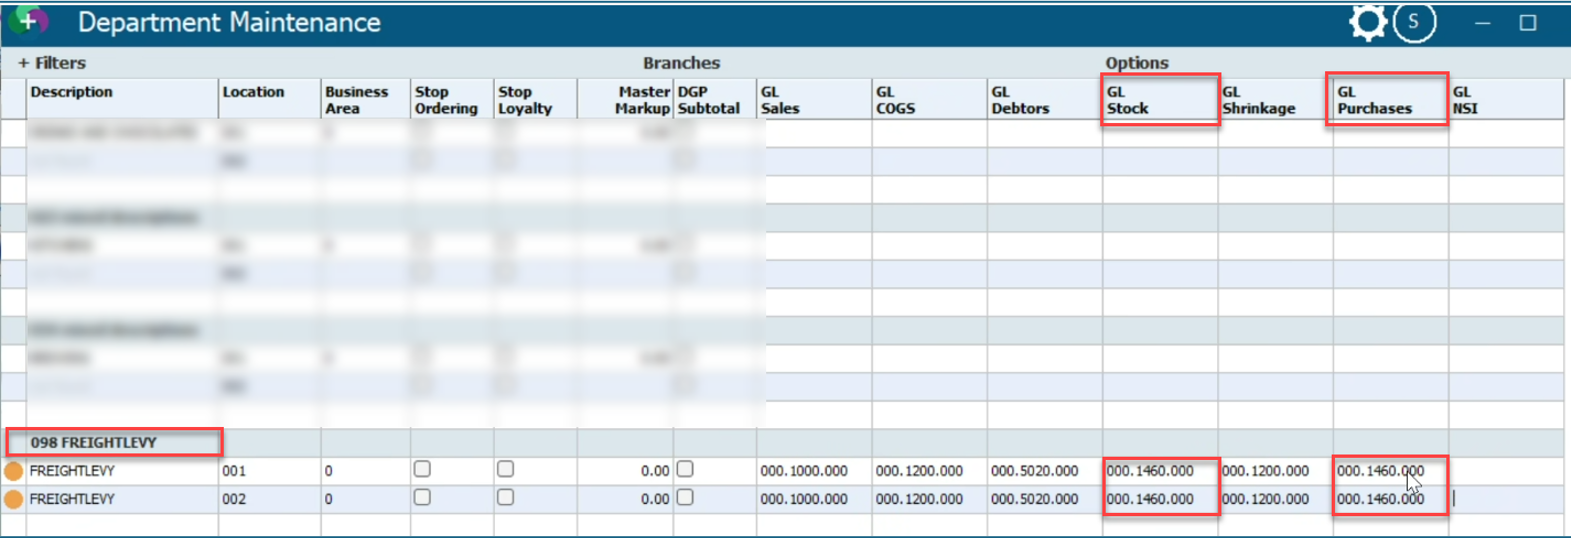Screen dimensions: 1571x538
Task: Click orange status dot for location 001 row
Action: (14, 471)
